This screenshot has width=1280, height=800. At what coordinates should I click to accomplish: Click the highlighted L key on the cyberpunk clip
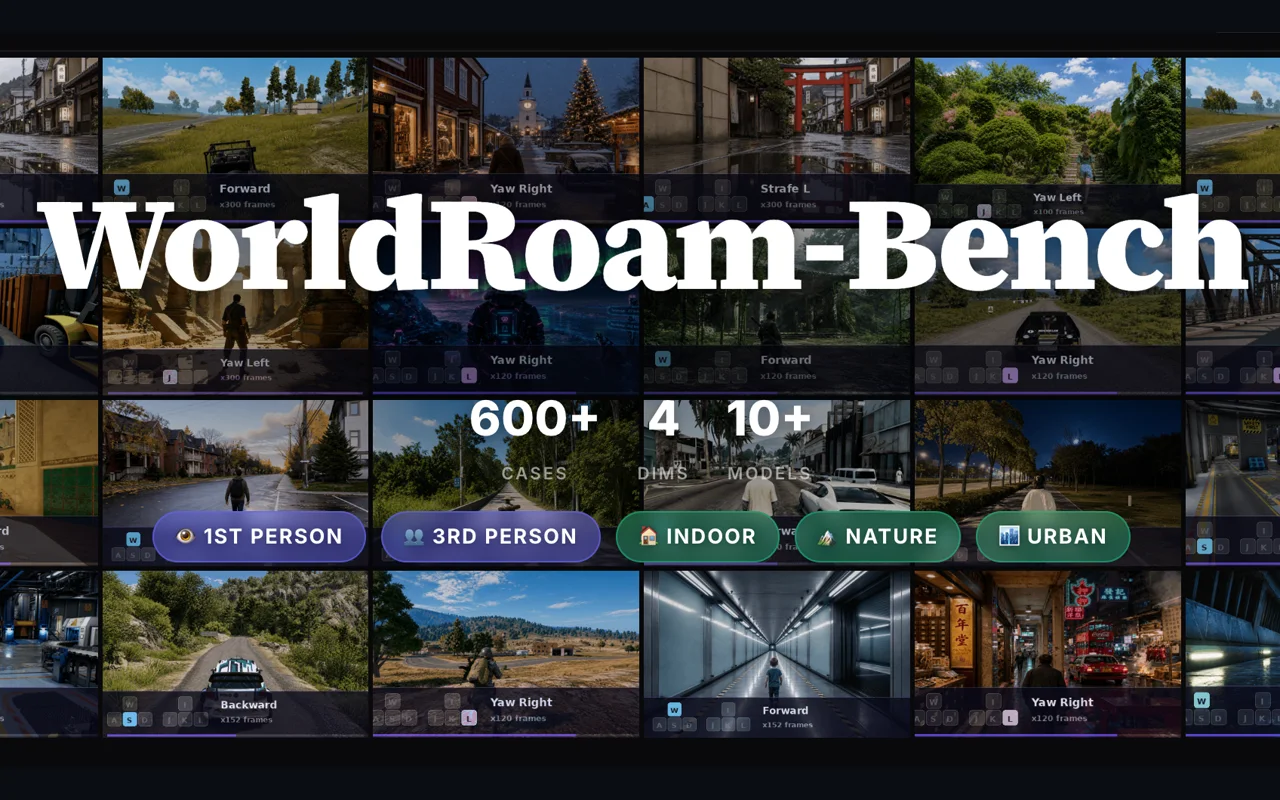click(x=469, y=376)
